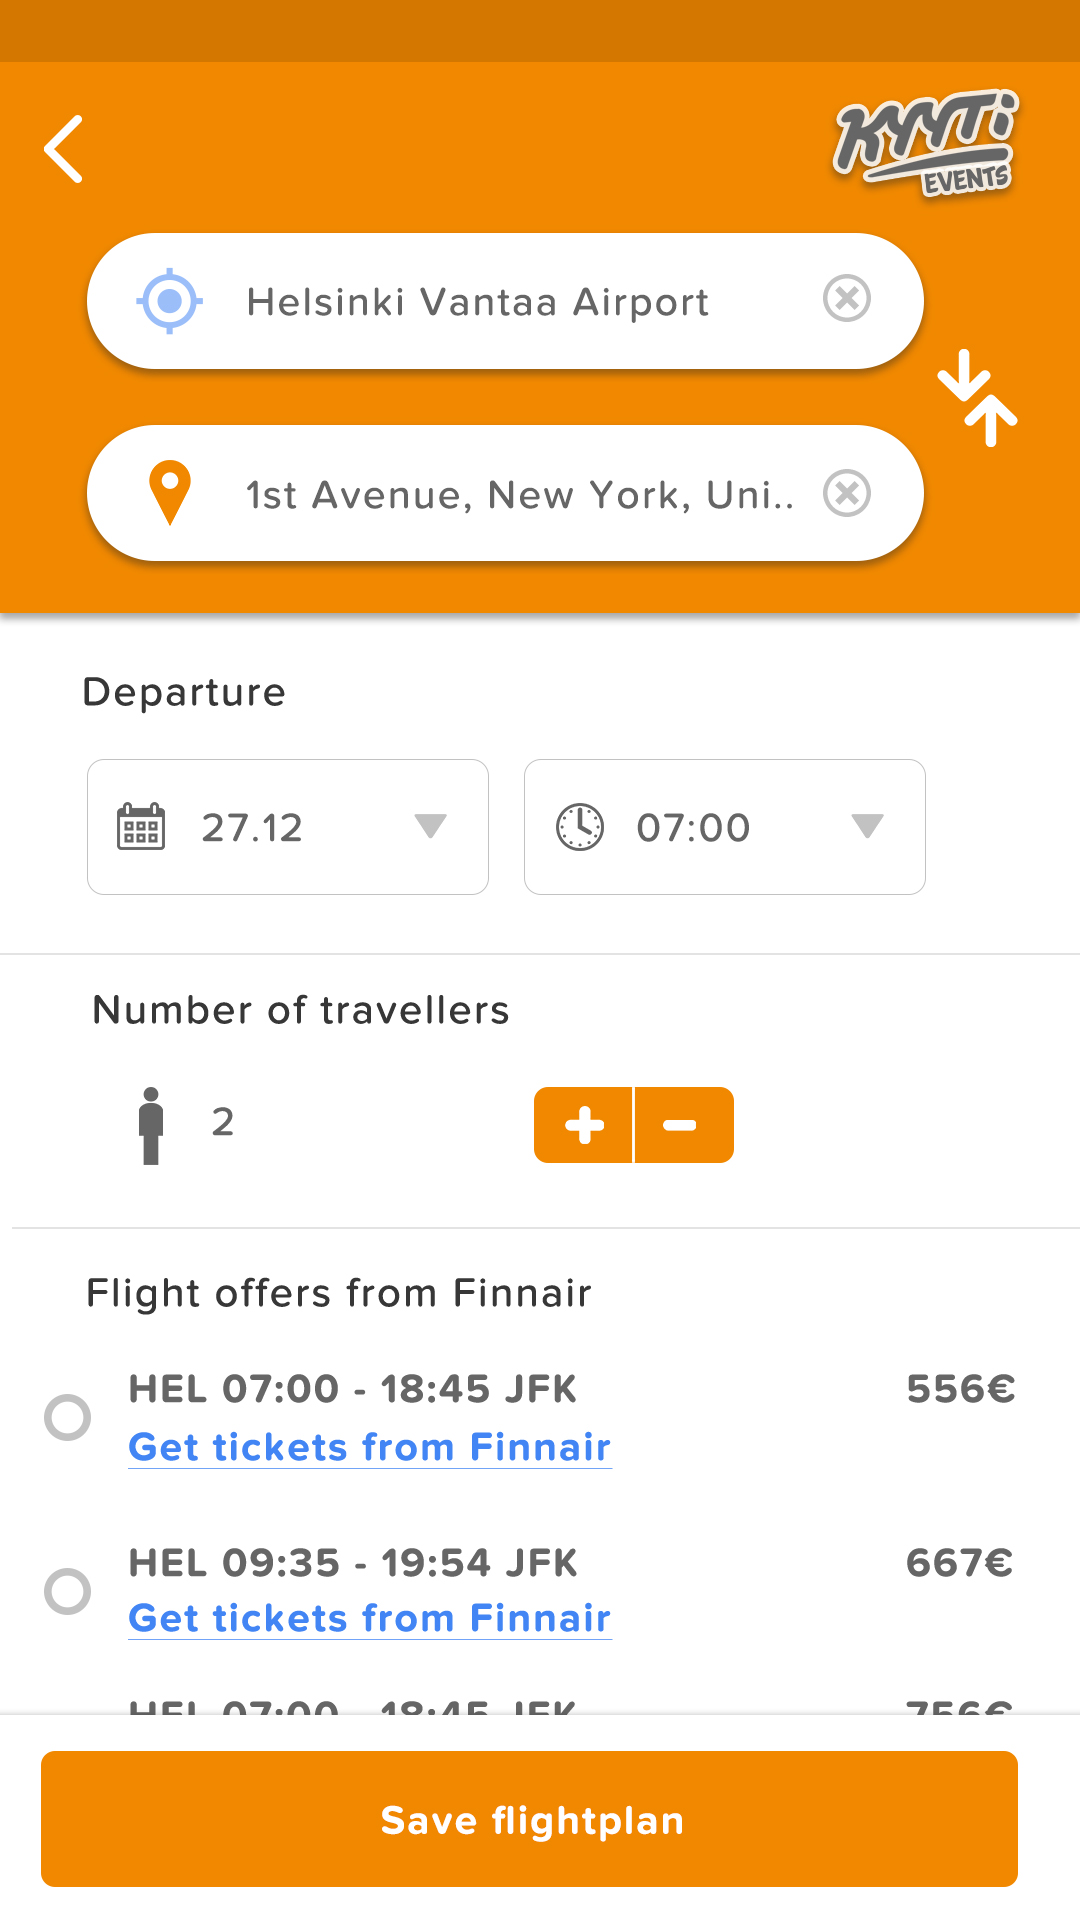1080x1920 pixels.
Task: Tap the current location target icon
Action: (x=170, y=300)
